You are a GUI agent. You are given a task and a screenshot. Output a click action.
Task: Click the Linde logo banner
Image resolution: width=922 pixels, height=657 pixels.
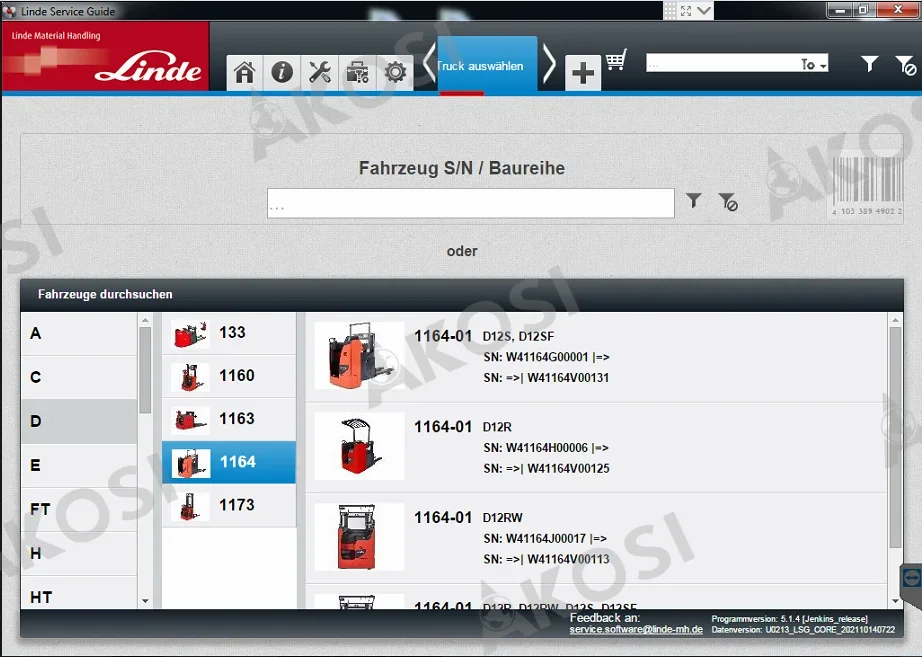[x=105, y=57]
